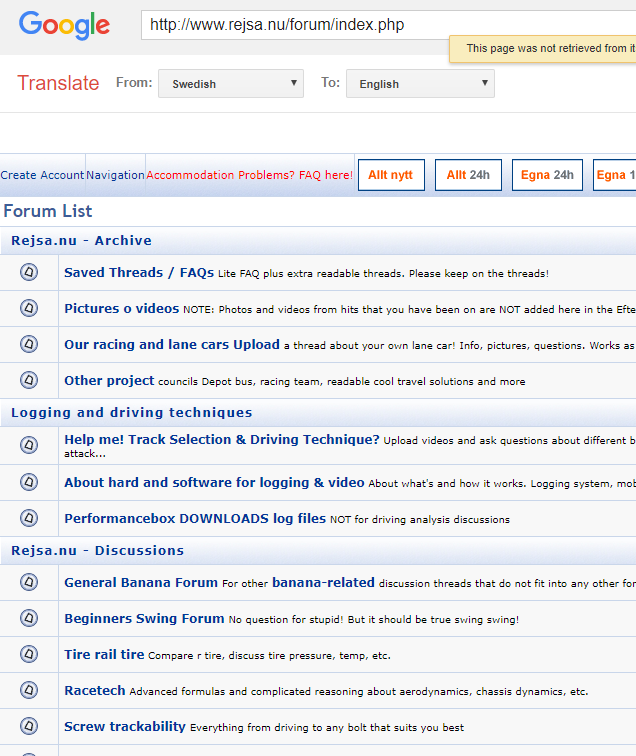
Task: Click text 'councils Depot bus, racing team'
Action: pos(241,382)
